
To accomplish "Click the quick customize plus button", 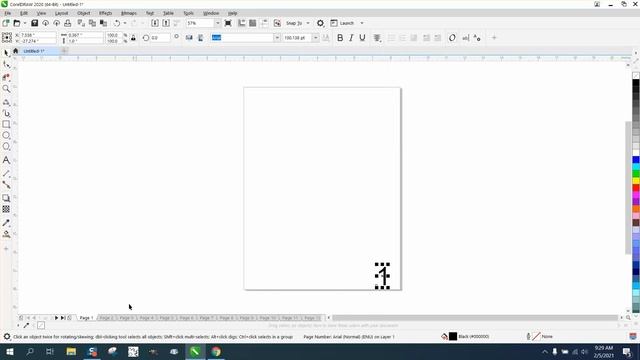I will 494,38.
